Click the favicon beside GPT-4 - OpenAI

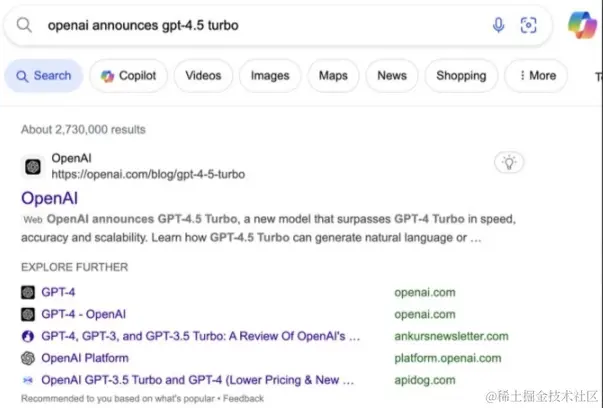(28, 314)
